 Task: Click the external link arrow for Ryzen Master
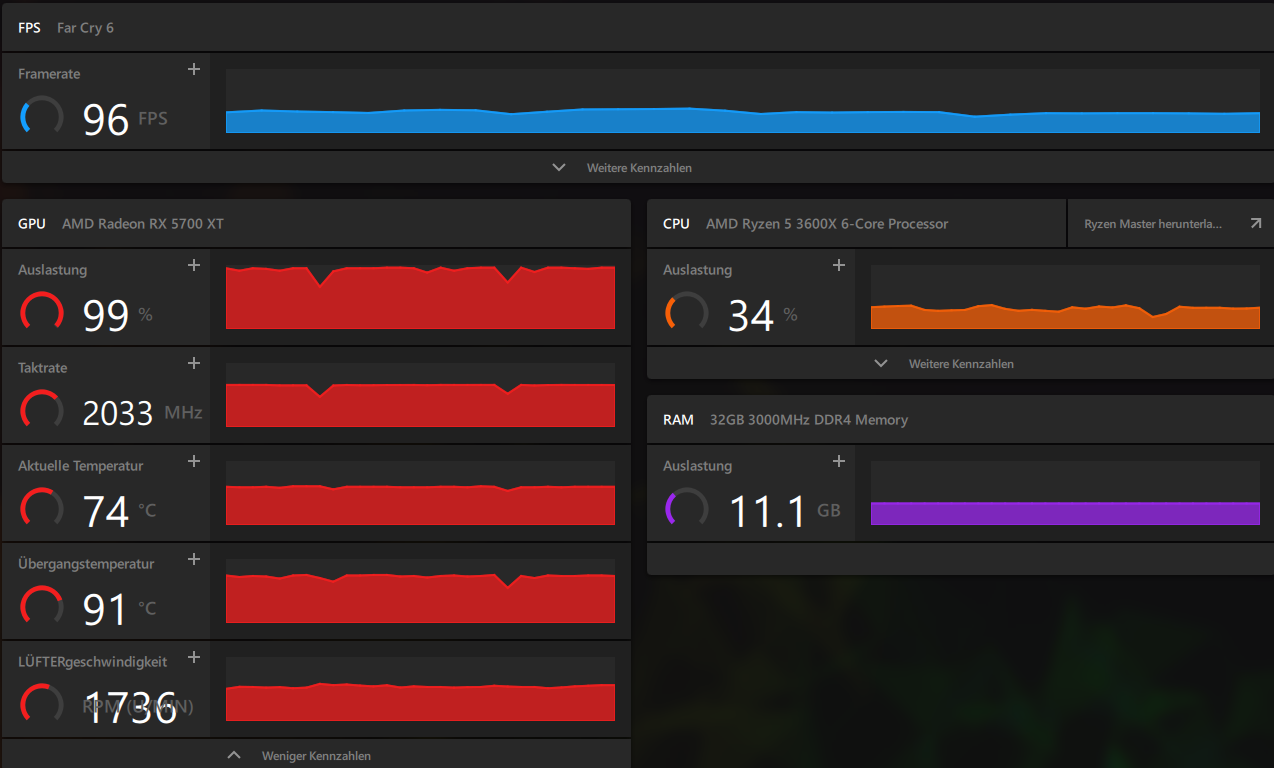[x=1256, y=224]
